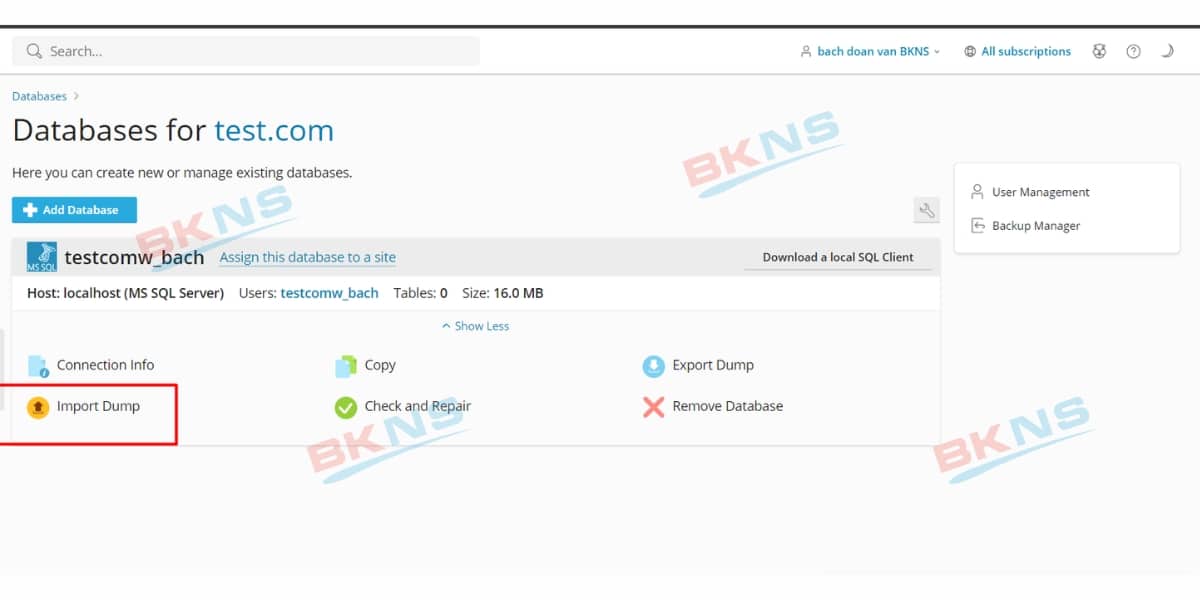Open Backup Manager in the side panel
Image resolution: width=1200 pixels, height=600 pixels.
click(x=1035, y=226)
